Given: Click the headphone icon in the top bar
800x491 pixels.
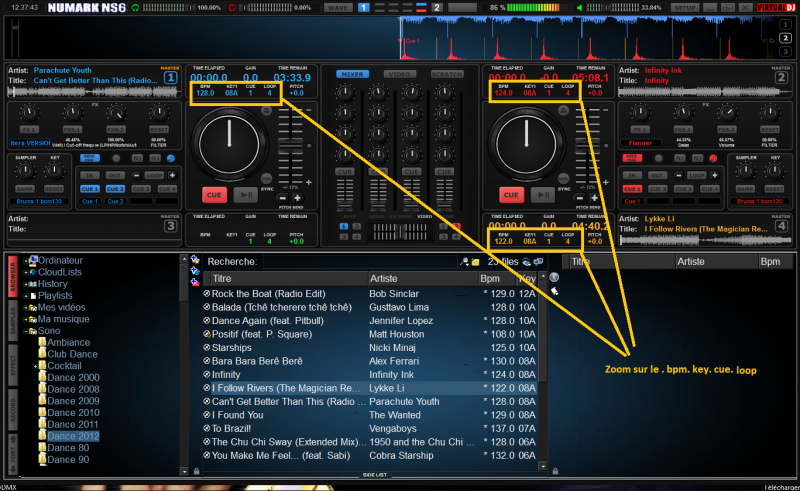Looking at the screenshot, I should tap(135, 8).
